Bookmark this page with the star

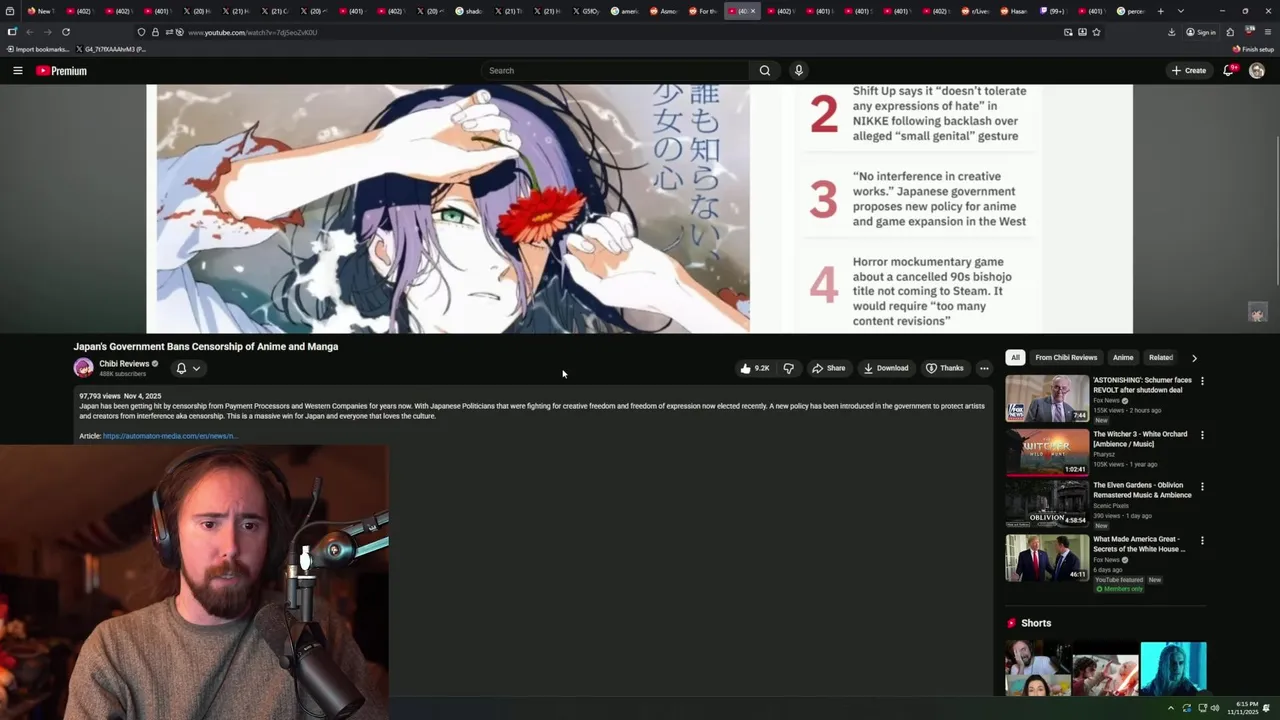point(1096,32)
